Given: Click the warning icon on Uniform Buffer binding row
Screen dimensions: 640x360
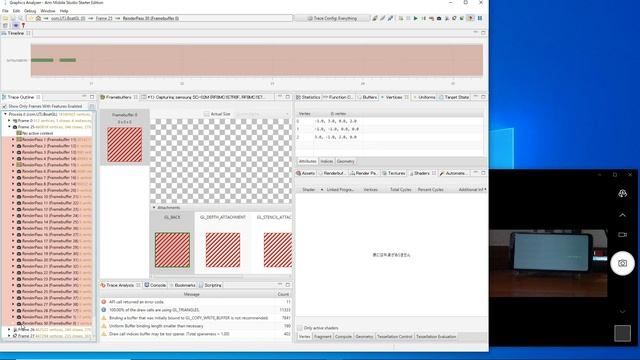Looking at the screenshot, I should pyautogui.click(x=104, y=326).
